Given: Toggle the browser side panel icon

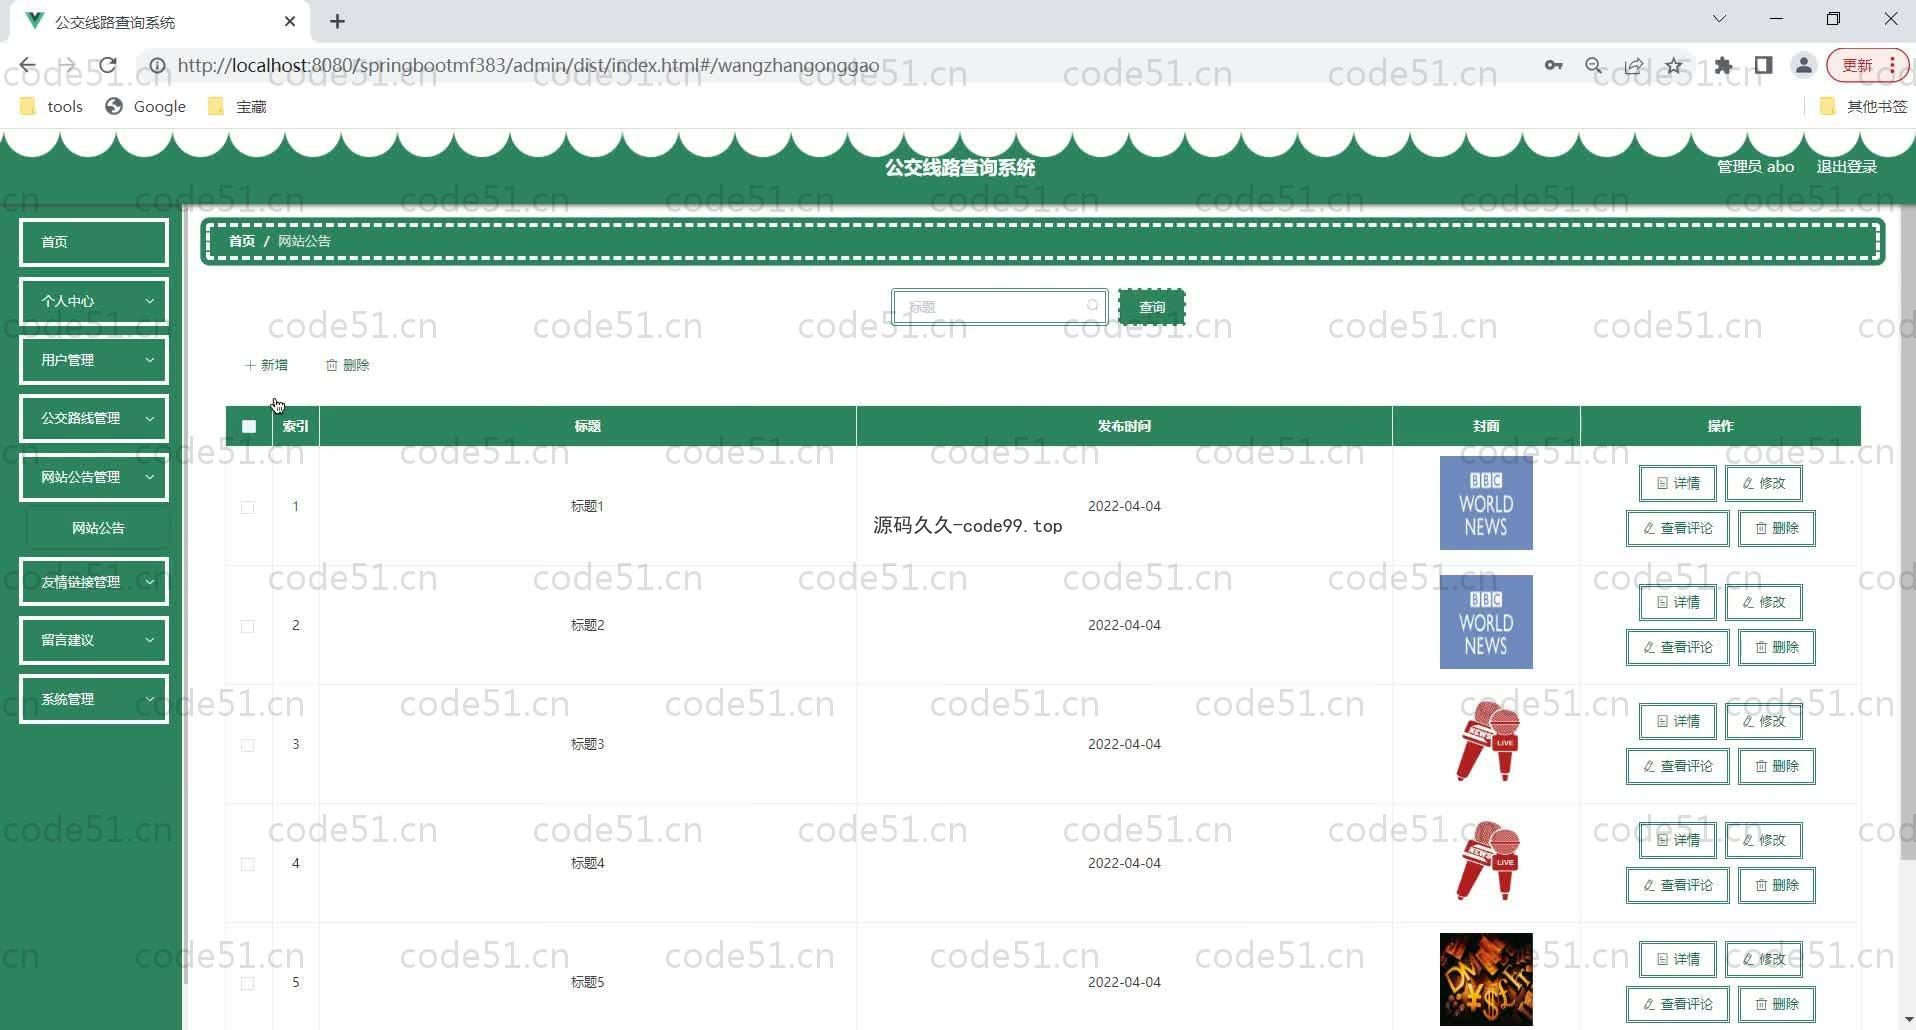Looking at the screenshot, I should [x=1763, y=65].
